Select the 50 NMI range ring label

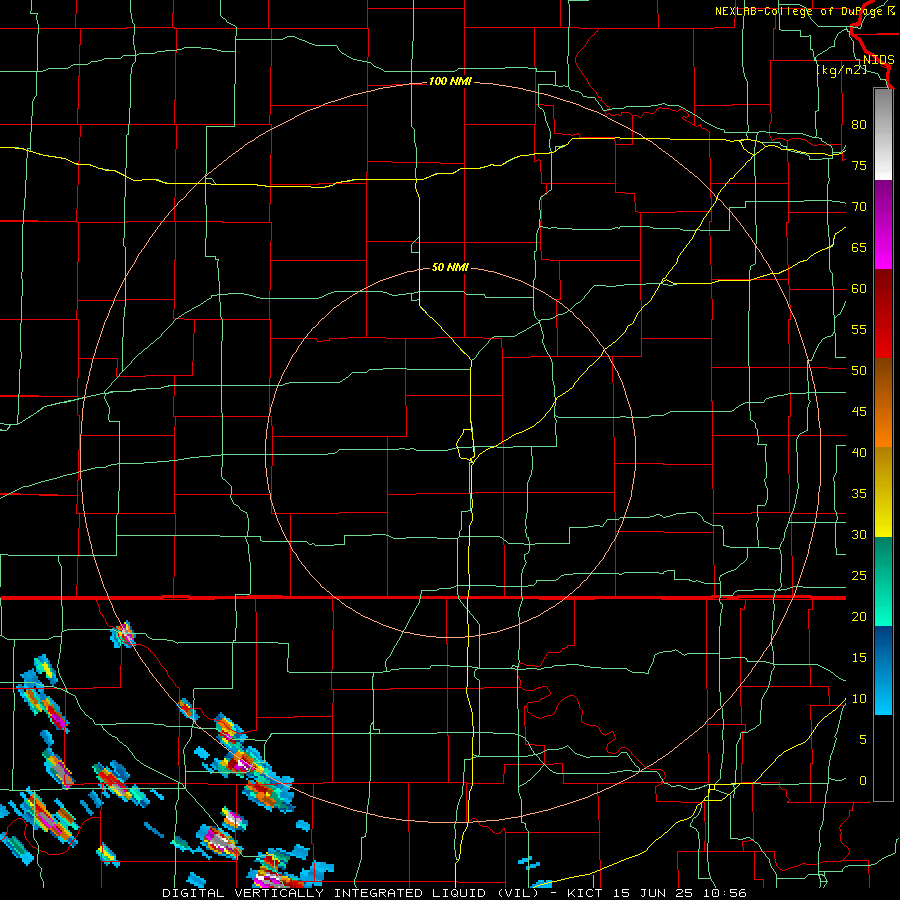pos(450,267)
